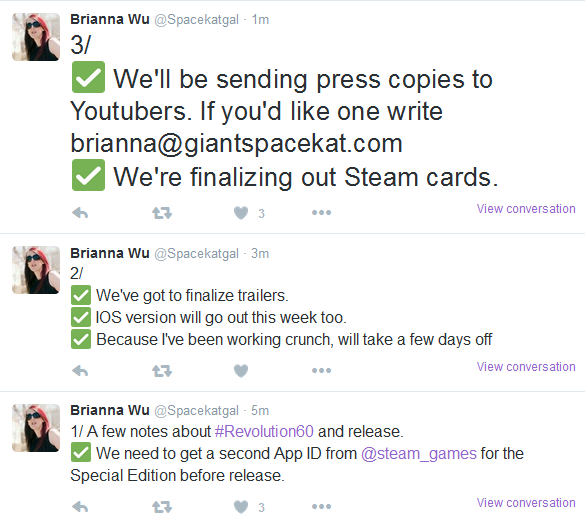
Task: Retweet the 2/ finalize trailers tweet
Action: 162,371
